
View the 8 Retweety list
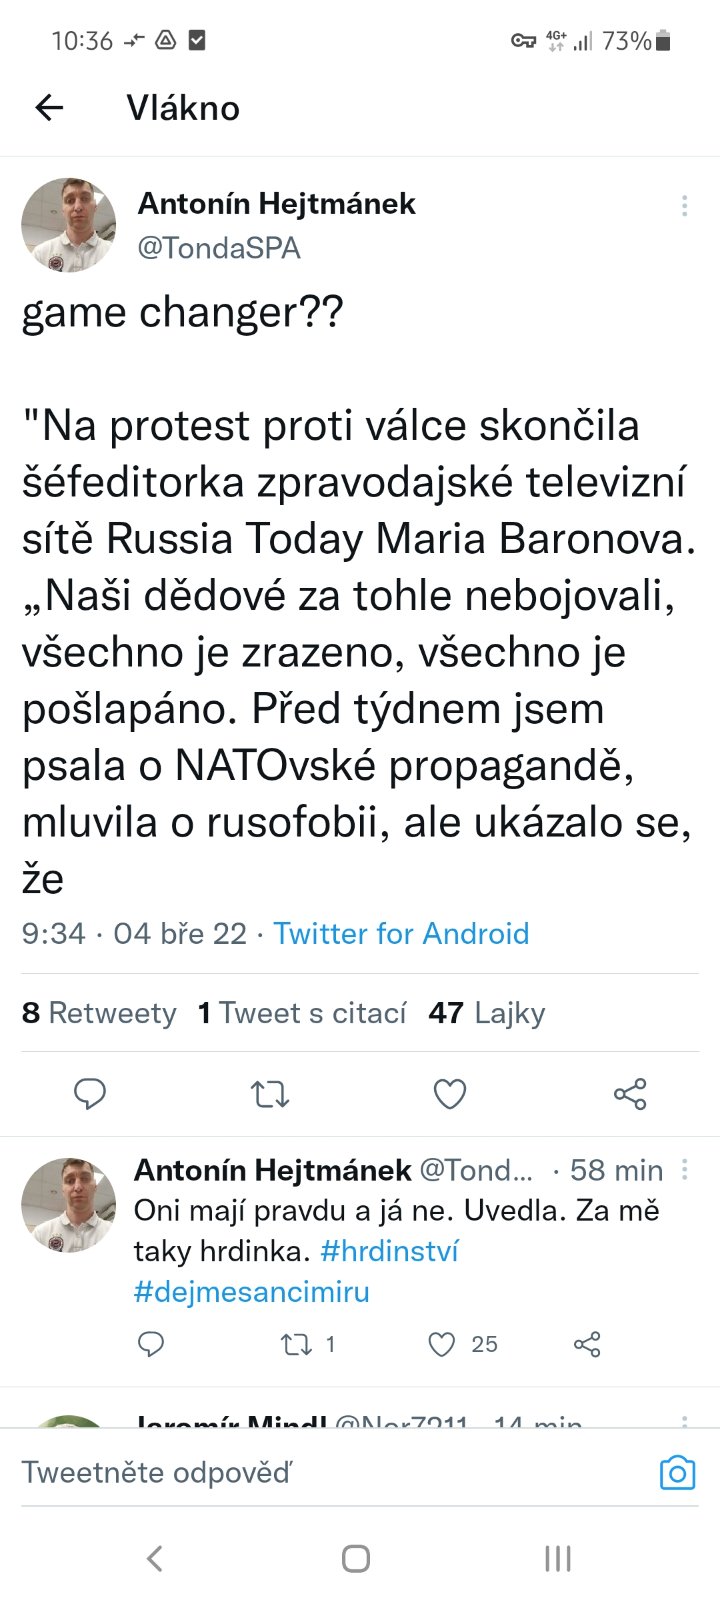pyautogui.click(x=99, y=1013)
